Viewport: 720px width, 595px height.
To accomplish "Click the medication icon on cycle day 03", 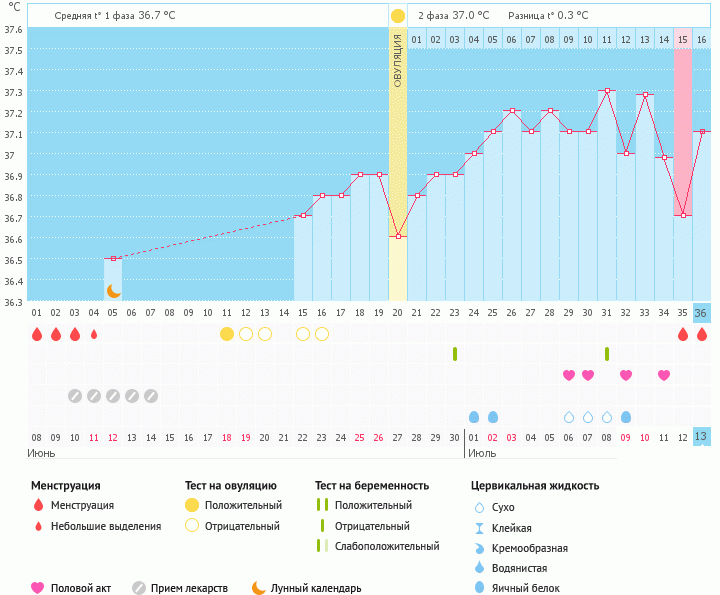I will [x=75, y=396].
